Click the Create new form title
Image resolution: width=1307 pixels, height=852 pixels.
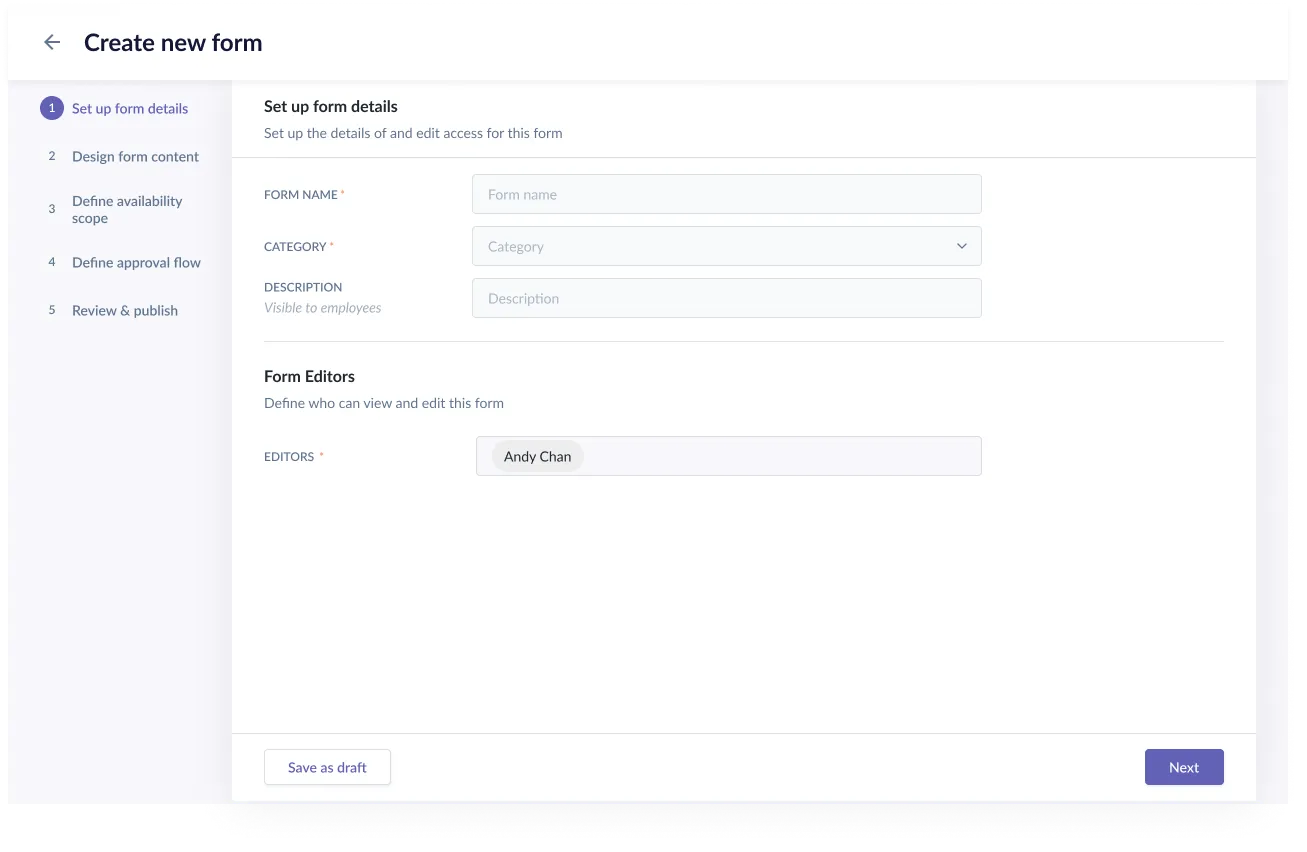point(173,42)
